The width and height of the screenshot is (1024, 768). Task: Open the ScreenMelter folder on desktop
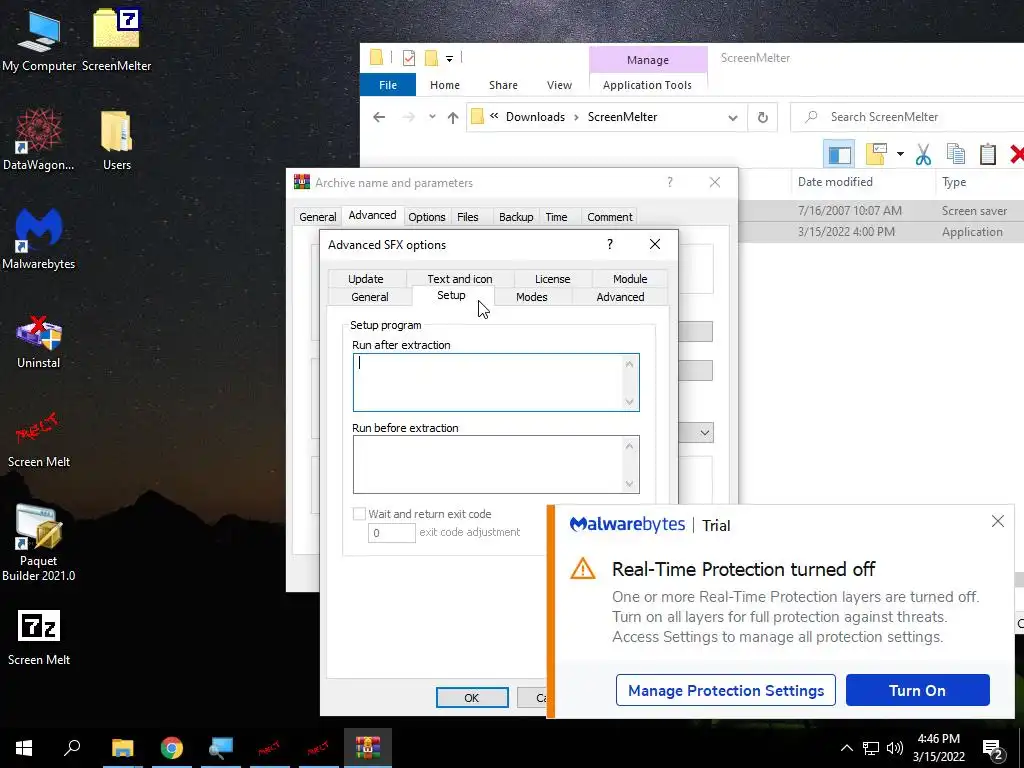pos(116,40)
